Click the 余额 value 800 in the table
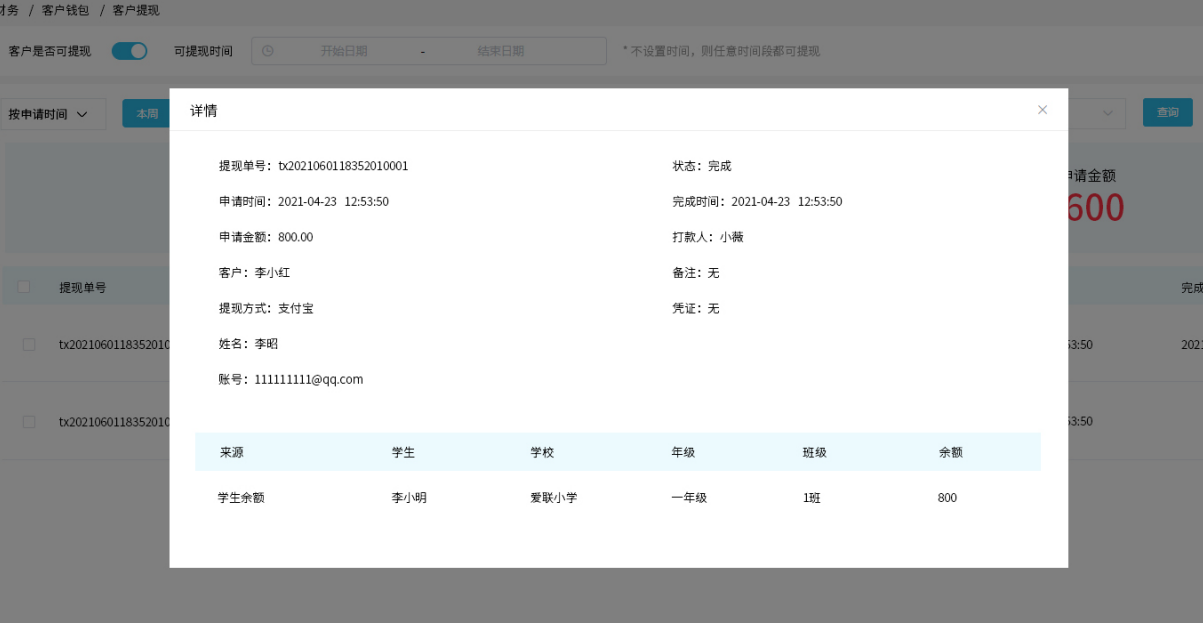This screenshot has height=623, width=1203. click(x=947, y=498)
